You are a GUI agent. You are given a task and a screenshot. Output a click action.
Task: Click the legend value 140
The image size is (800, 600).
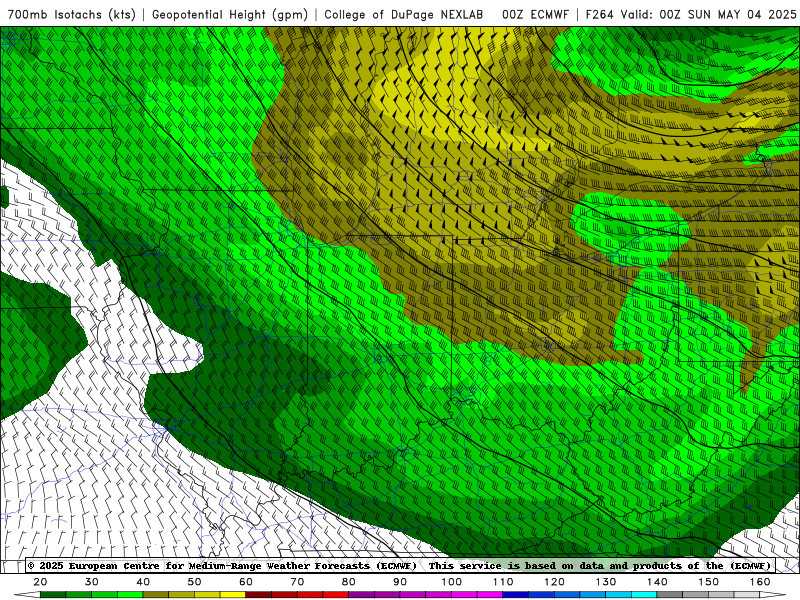[657, 582]
